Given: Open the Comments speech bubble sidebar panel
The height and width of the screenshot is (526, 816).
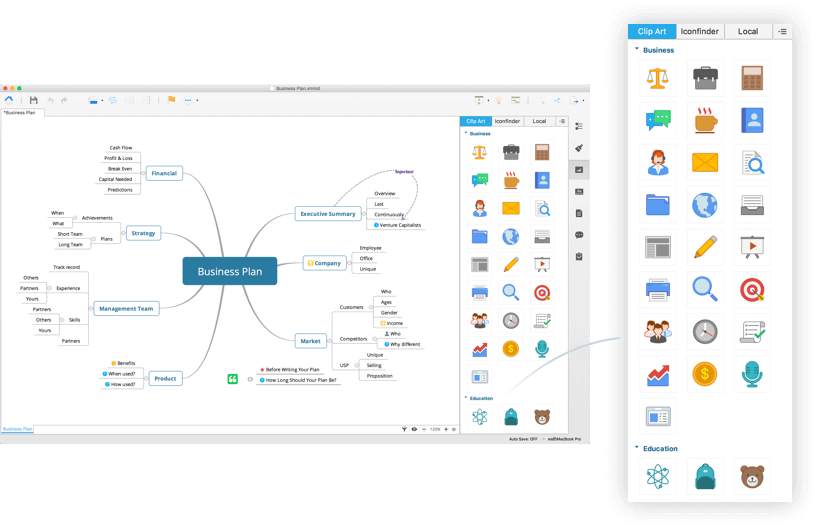Looking at the screenshot, I should pos(579,235).
